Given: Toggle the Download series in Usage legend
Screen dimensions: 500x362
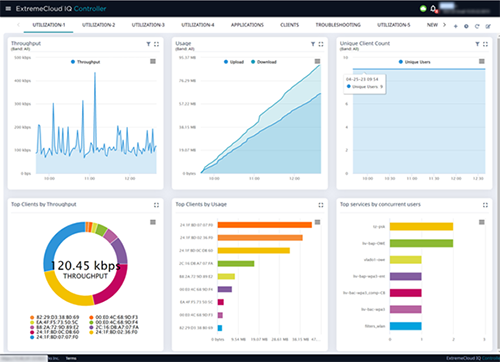Looking at the screenshot, I should click(x=264, y=62).
